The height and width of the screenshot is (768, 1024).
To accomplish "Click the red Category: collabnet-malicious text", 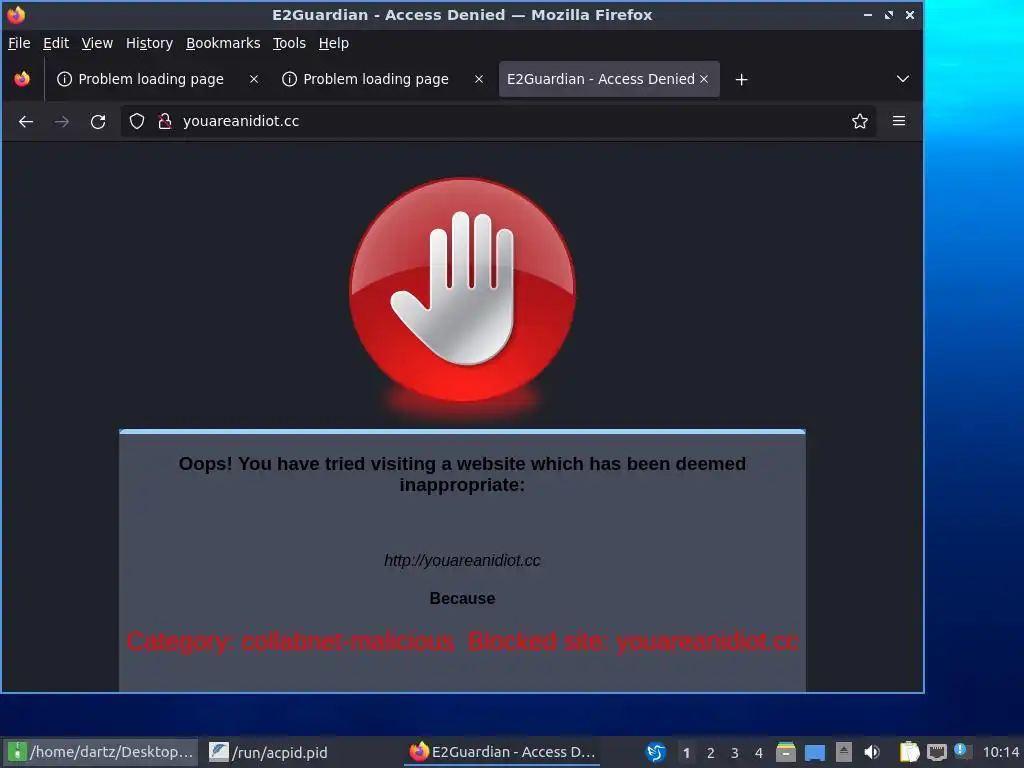I will [x=290, y=641].
